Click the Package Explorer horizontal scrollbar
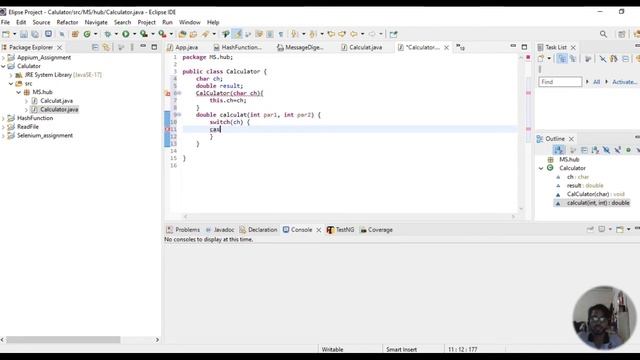The image size is (640, 360). [63, 340]
